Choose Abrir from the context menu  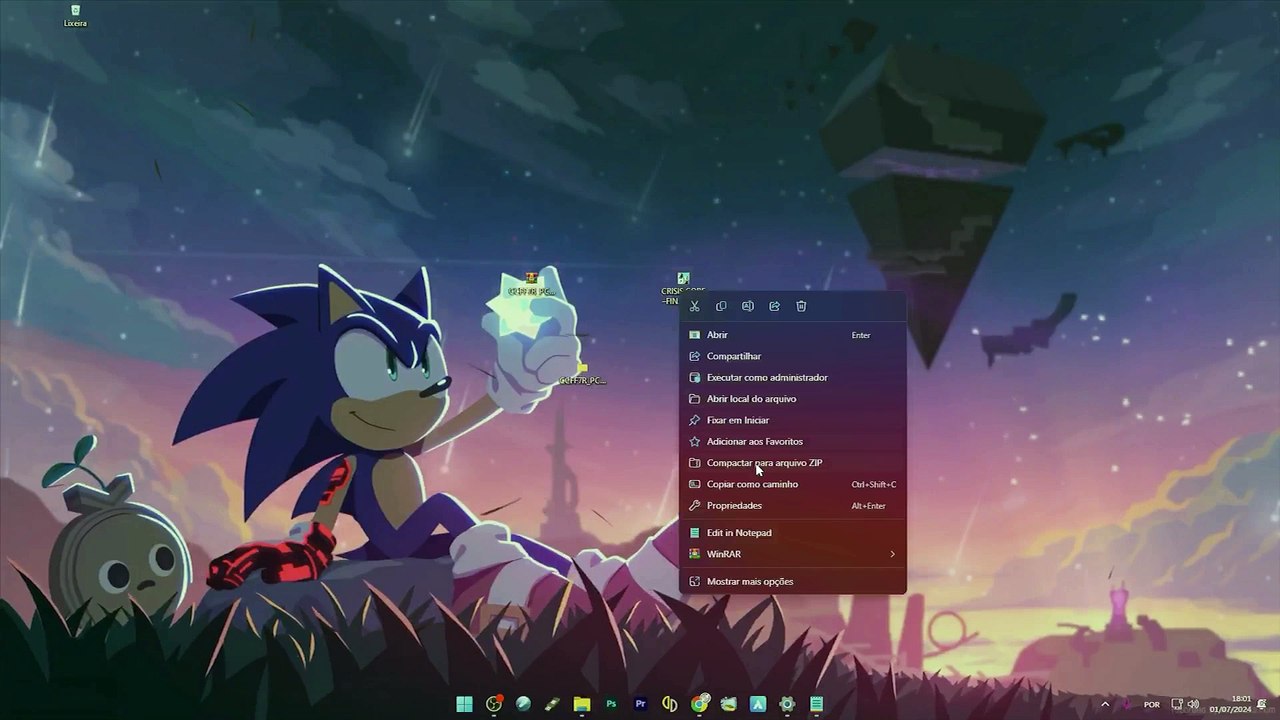pos(793,335)
